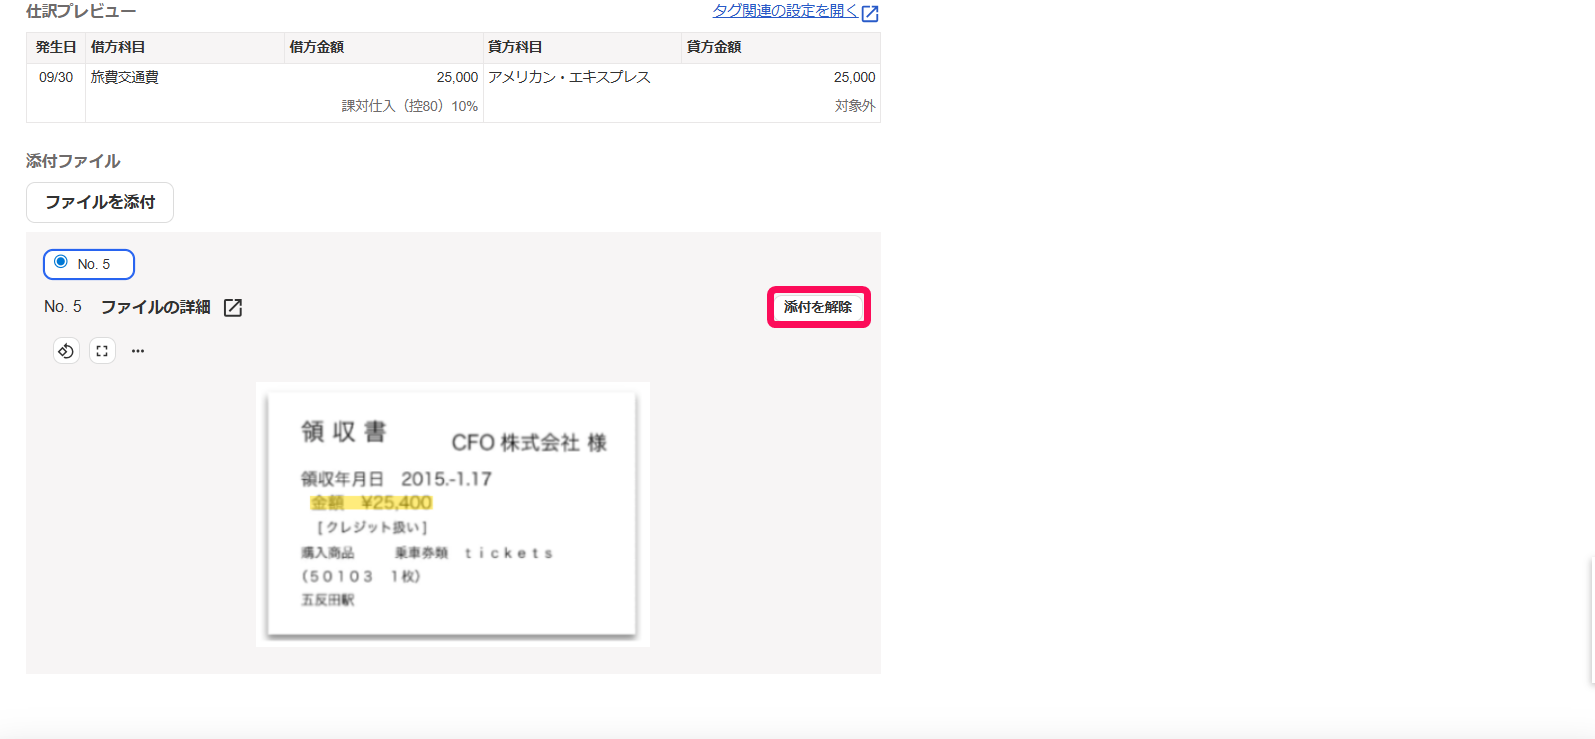The width and height of the screenshot is (1595, 739).
Task: Rotate the attached receipt image
Action: (66, 351)
